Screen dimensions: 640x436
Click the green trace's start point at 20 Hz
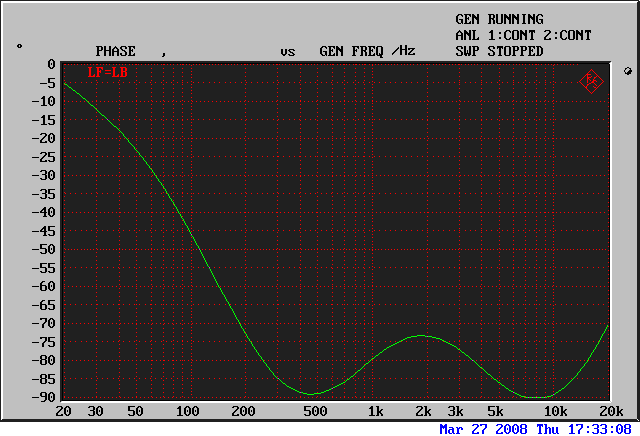point(64,83)
